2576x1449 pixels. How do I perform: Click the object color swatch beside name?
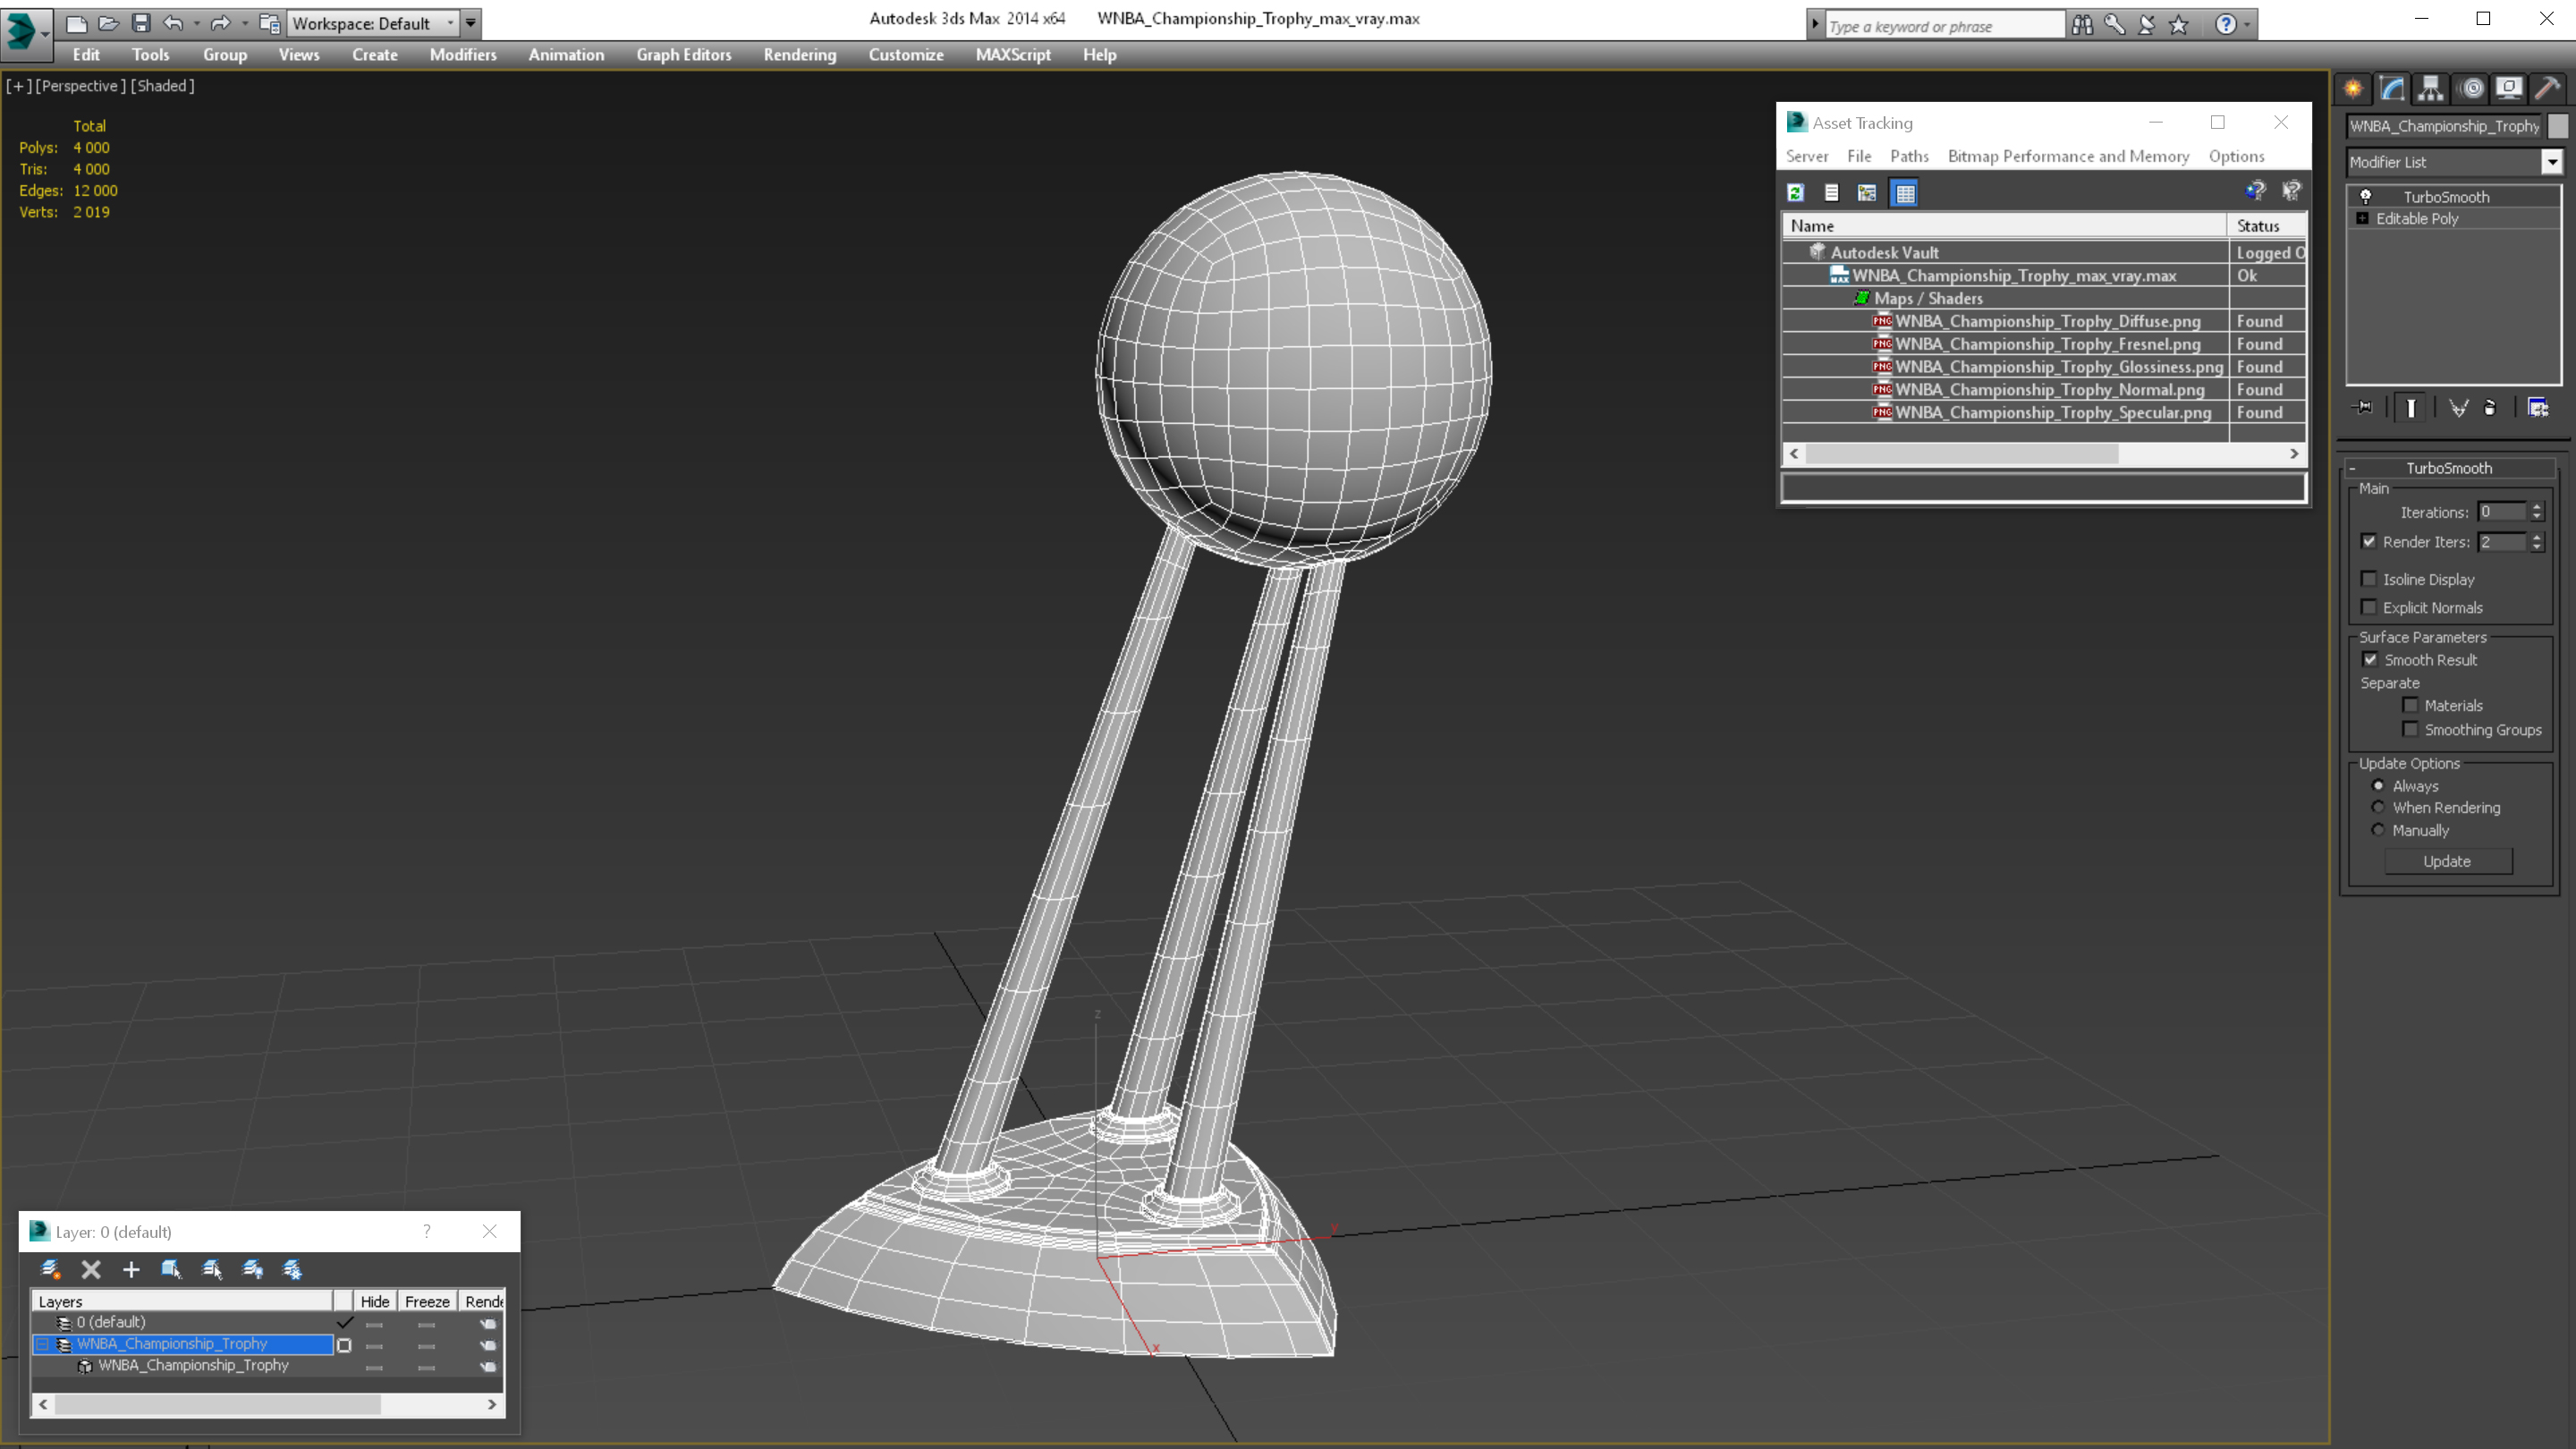2558,126
